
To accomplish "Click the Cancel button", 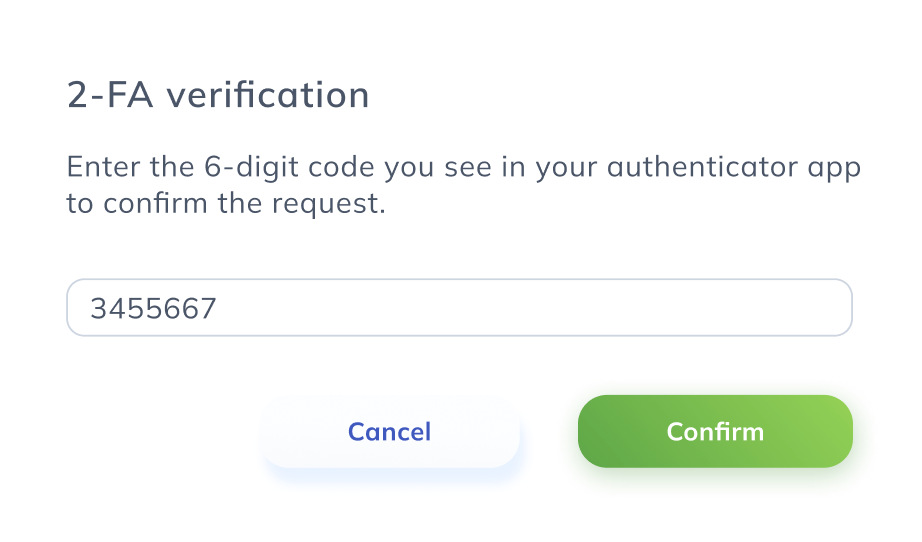I will click(389, 431).
